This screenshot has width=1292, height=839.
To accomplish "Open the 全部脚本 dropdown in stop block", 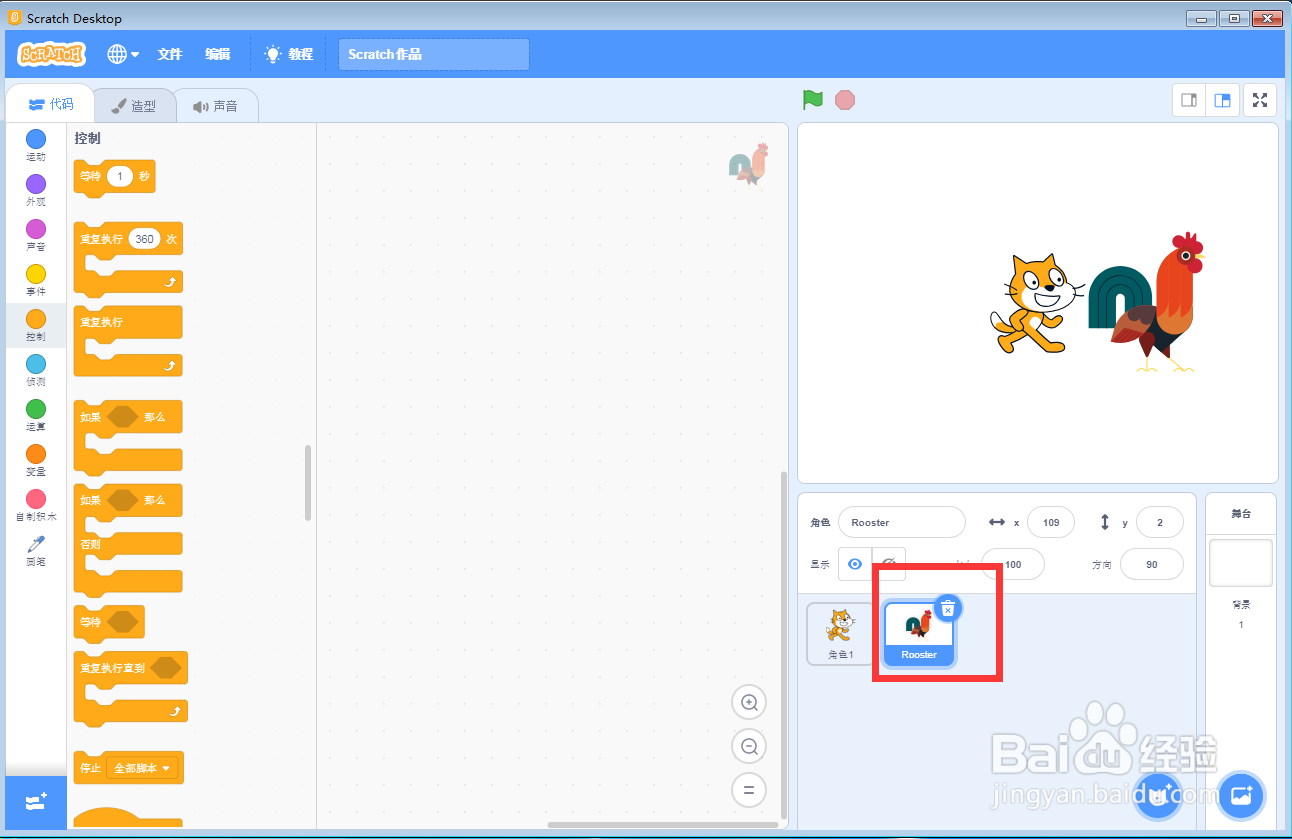I will coord(142,768).
